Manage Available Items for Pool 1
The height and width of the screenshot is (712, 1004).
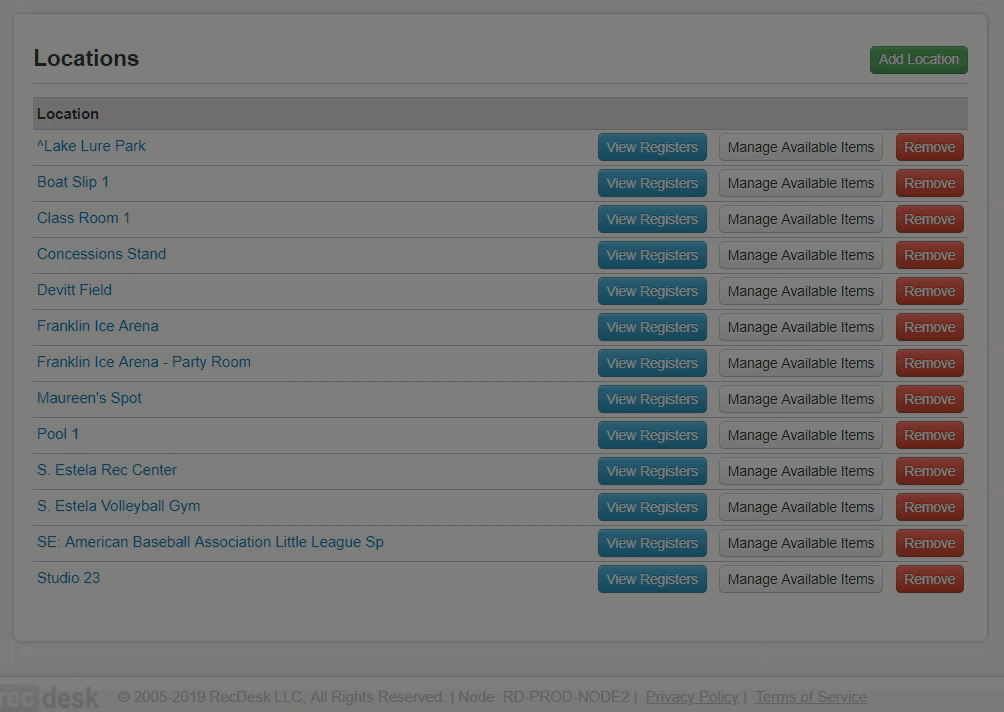coord(800,435)
